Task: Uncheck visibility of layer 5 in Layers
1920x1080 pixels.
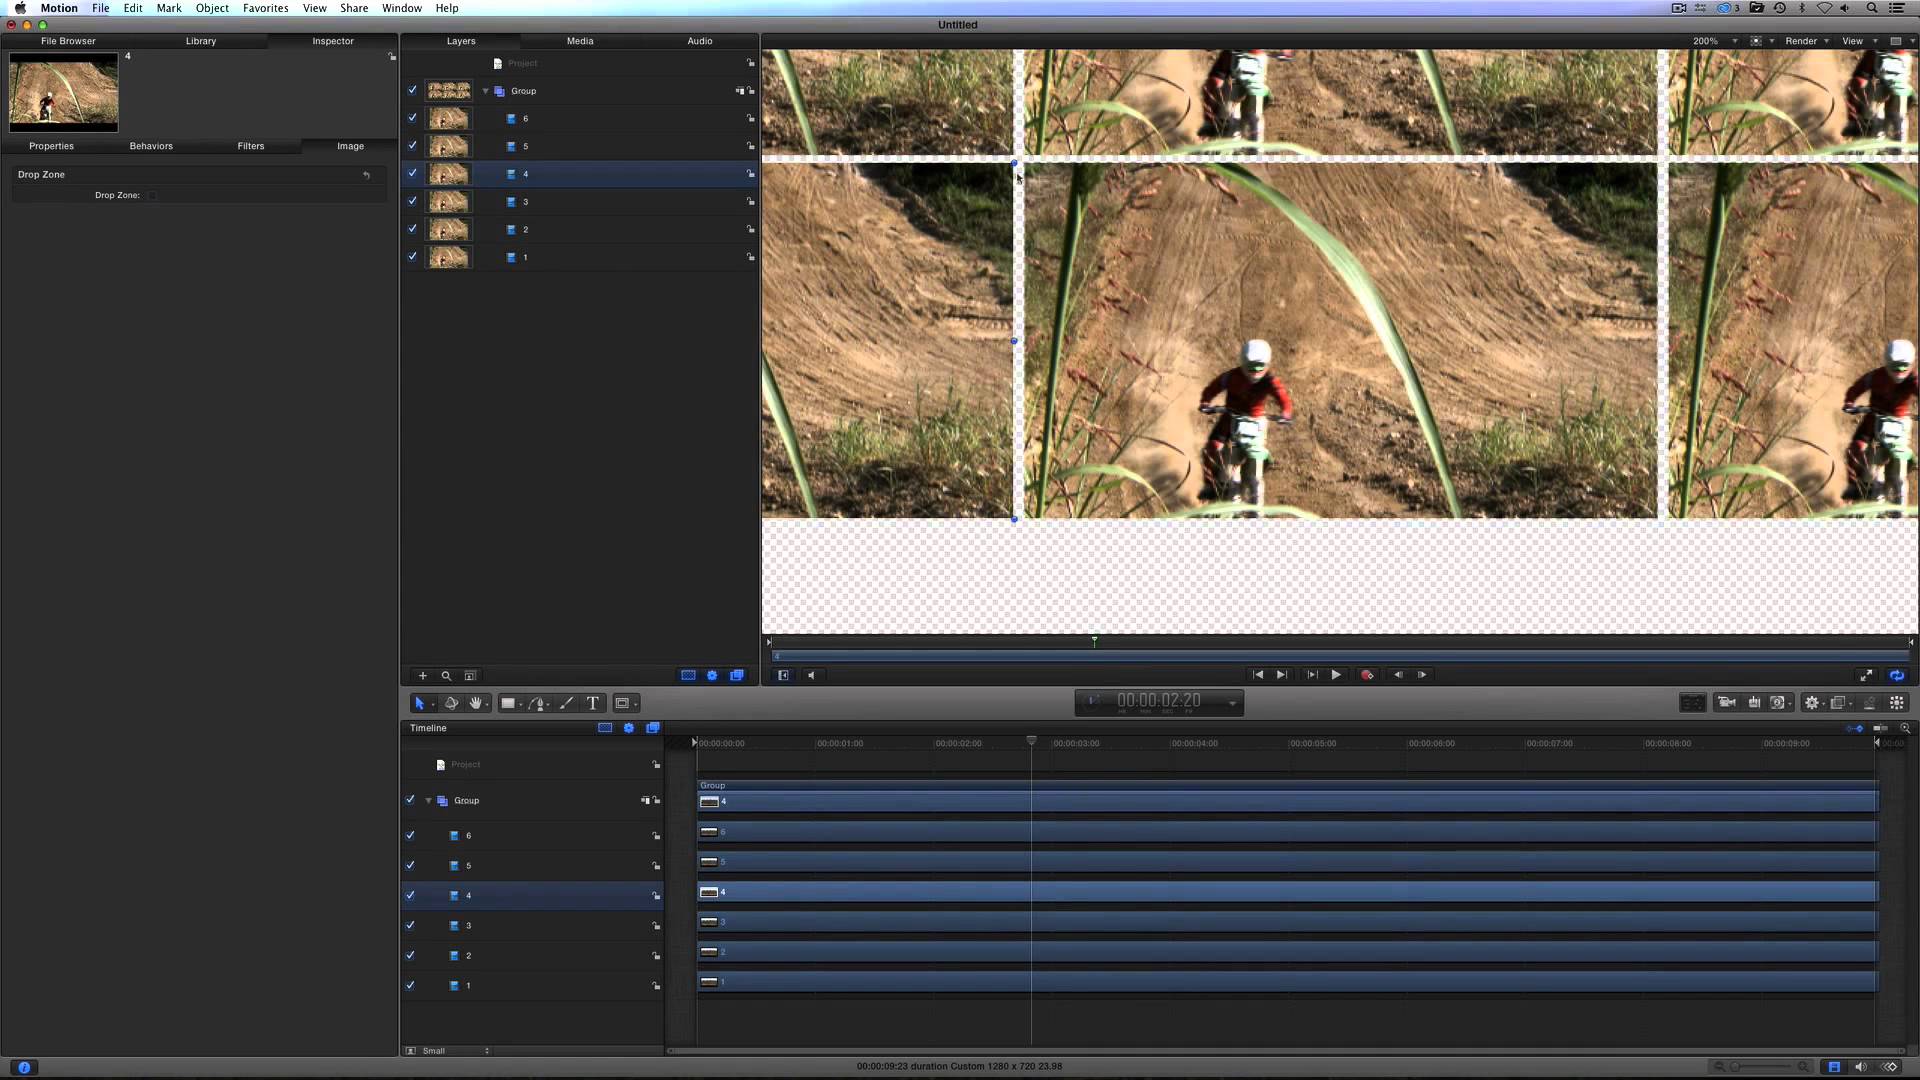Action: click(x=412, y=146)
